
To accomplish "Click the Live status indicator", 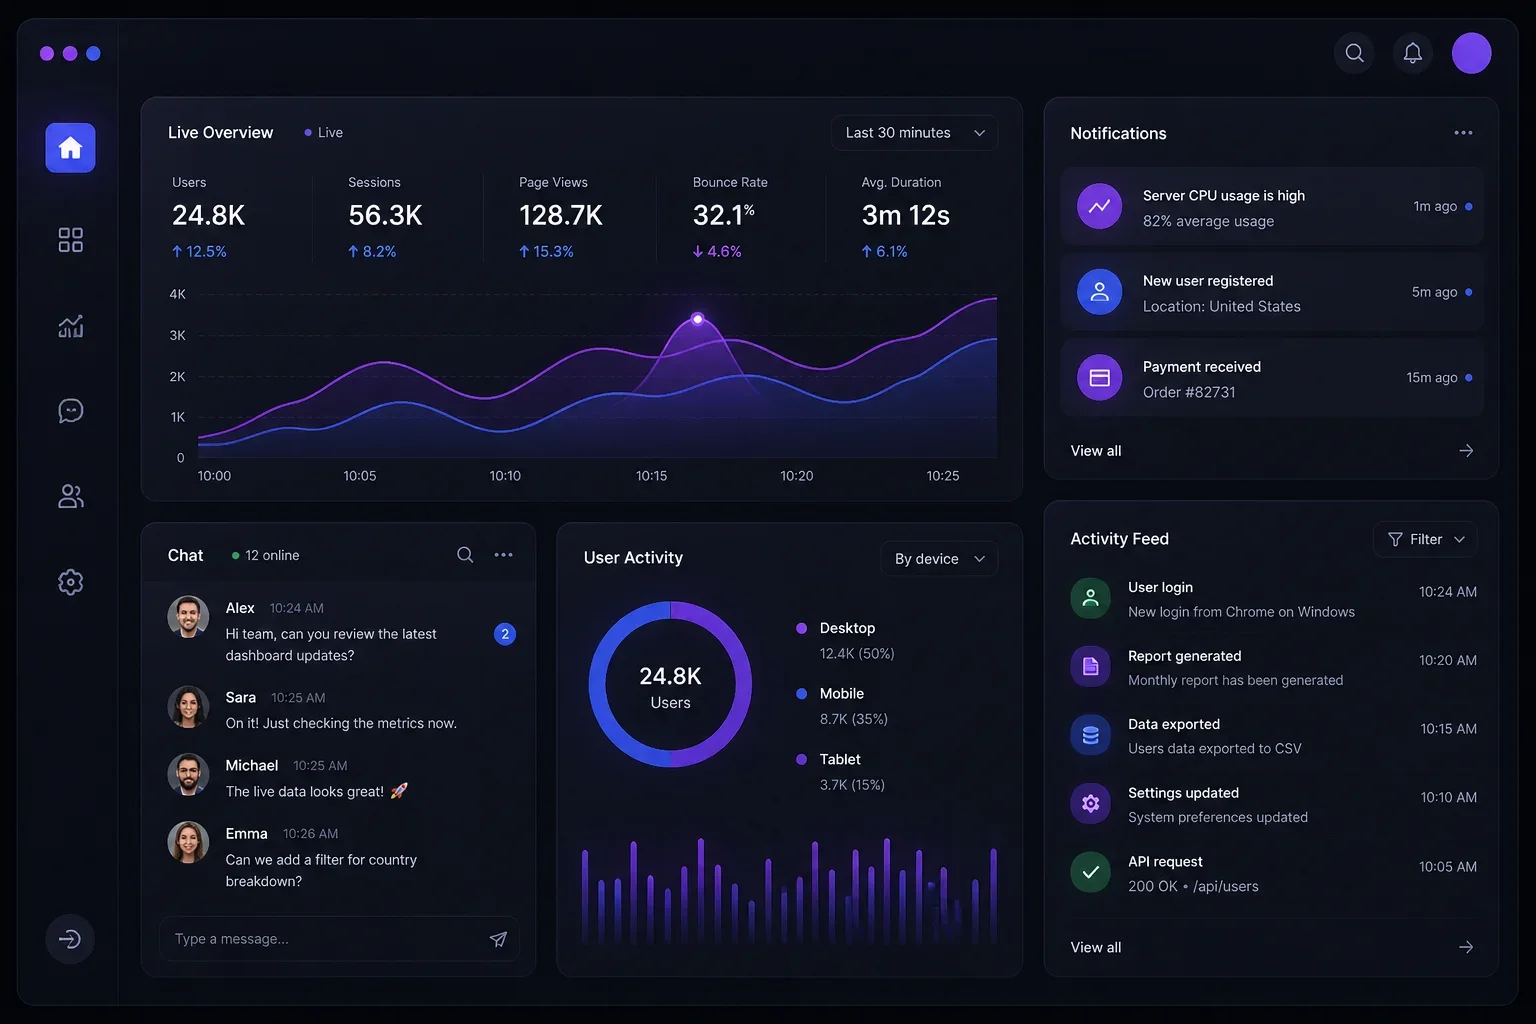I will [323, 133].
